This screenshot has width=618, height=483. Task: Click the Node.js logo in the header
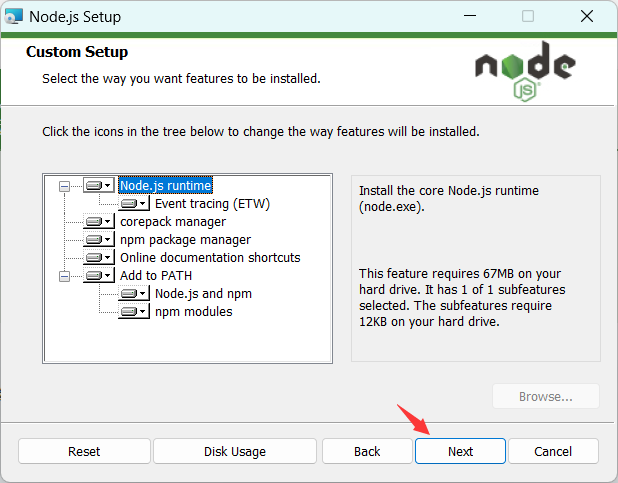525,71
